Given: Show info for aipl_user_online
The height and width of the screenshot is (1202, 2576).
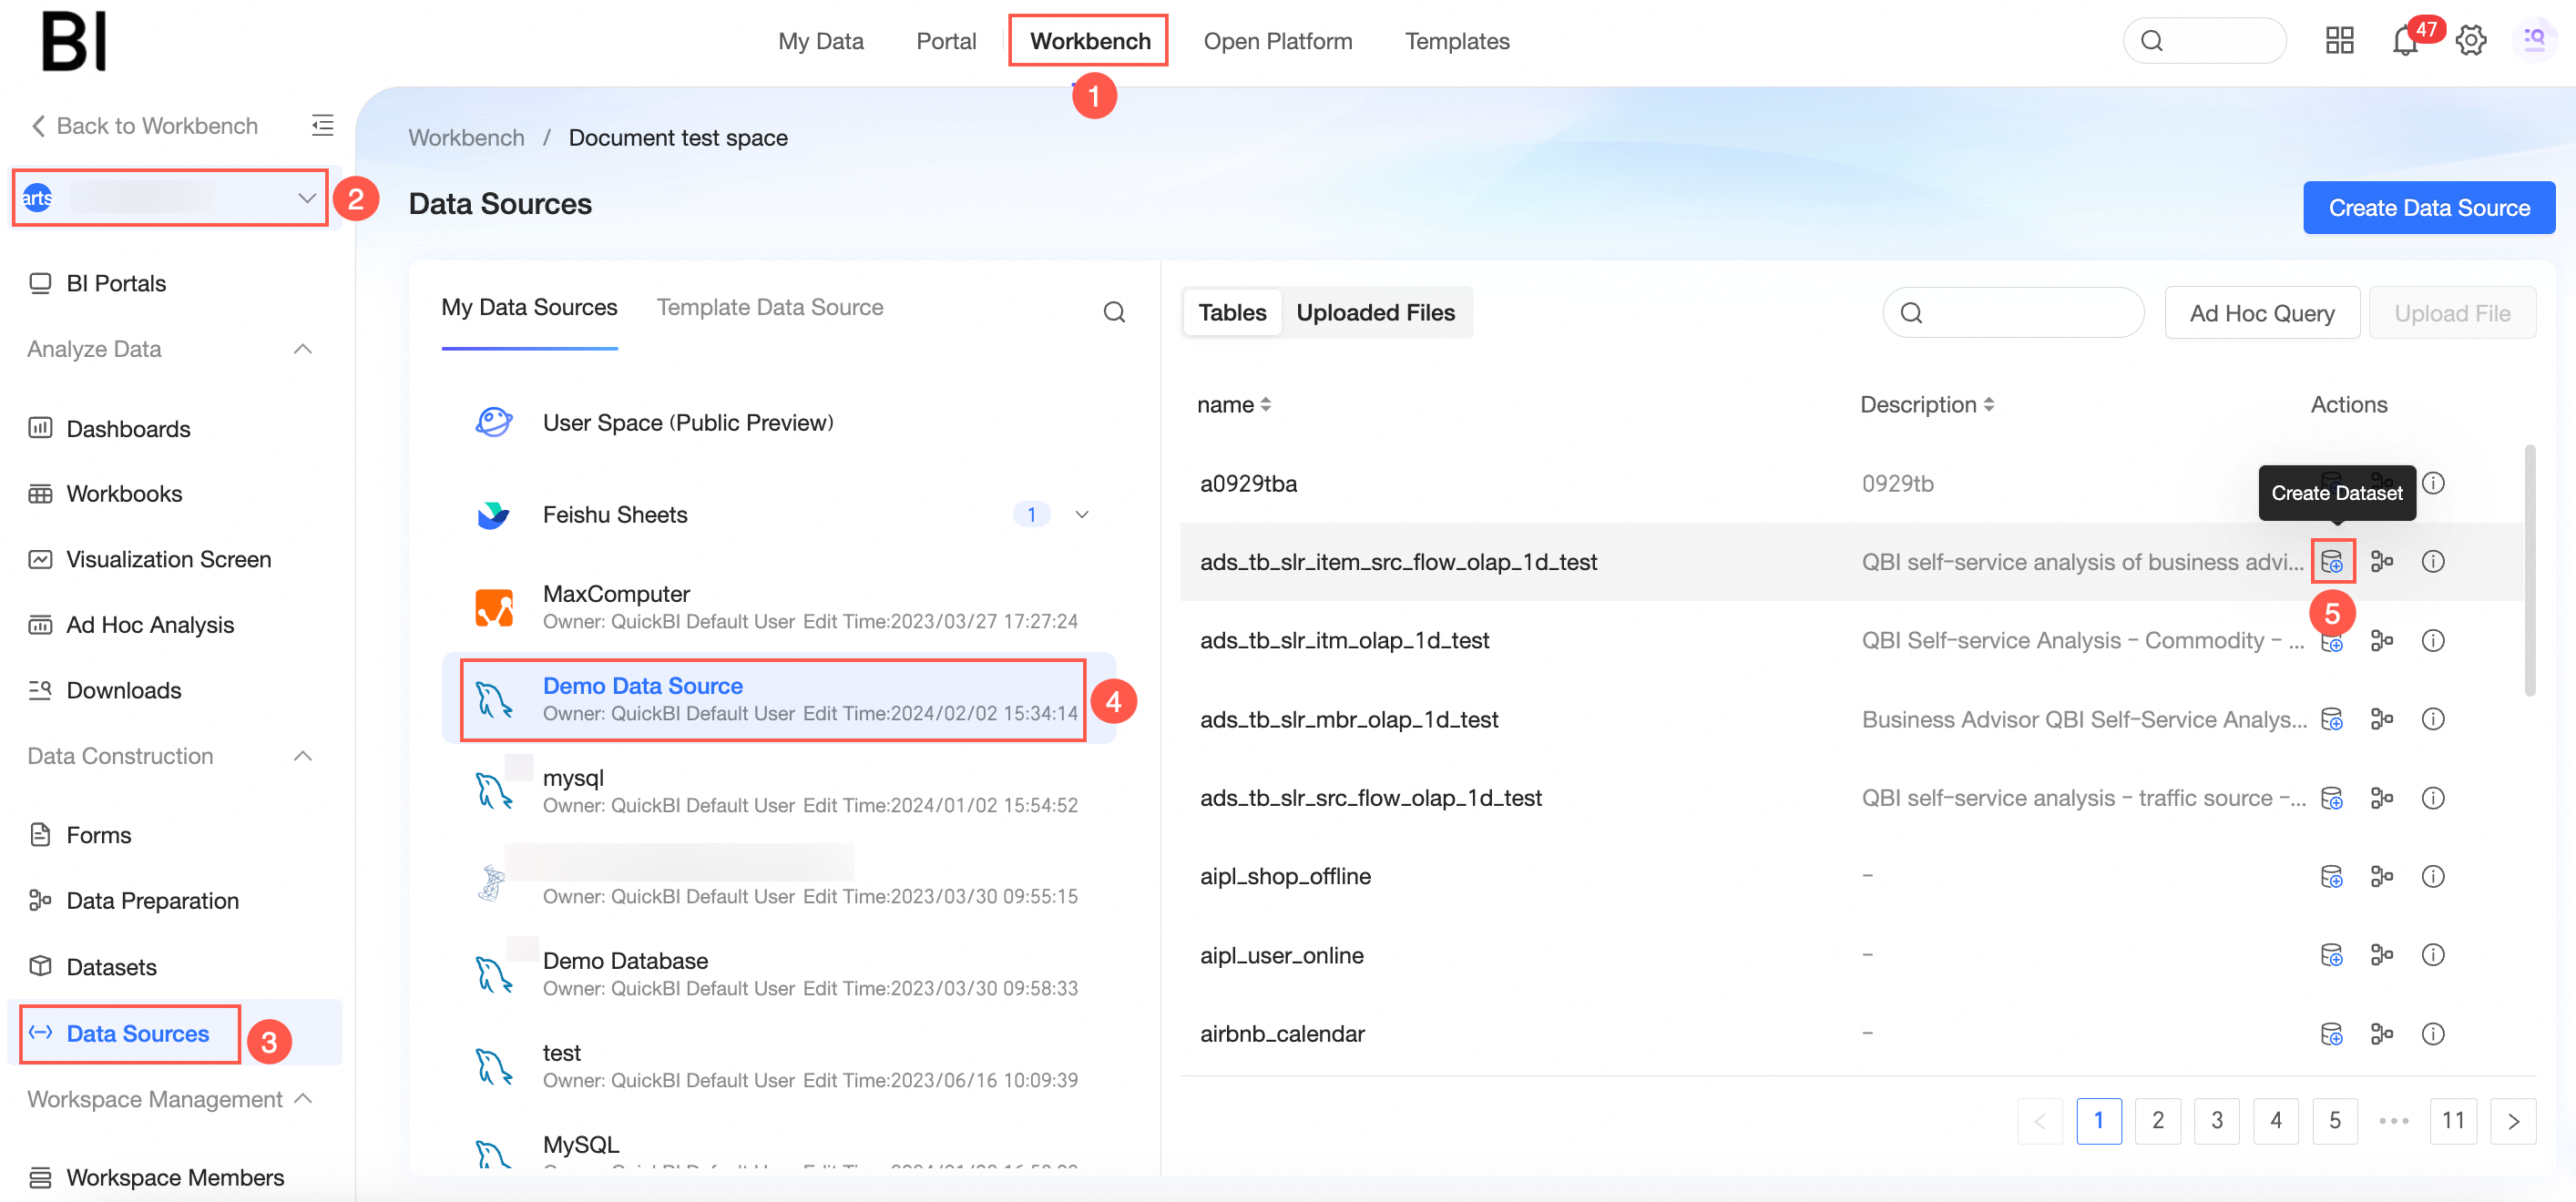Looking at the screenshot, I should [x=2433, y=954].
